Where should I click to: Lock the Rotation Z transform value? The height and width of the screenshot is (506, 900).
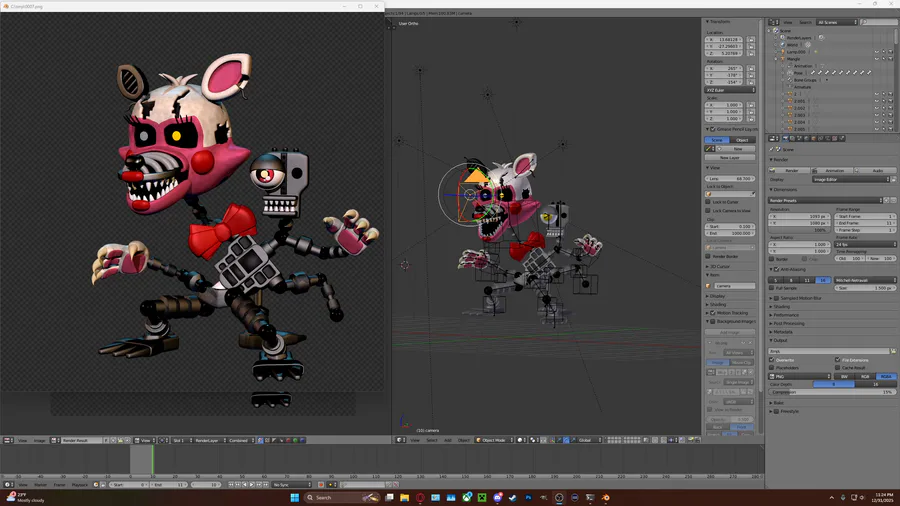tap(751, 82)
